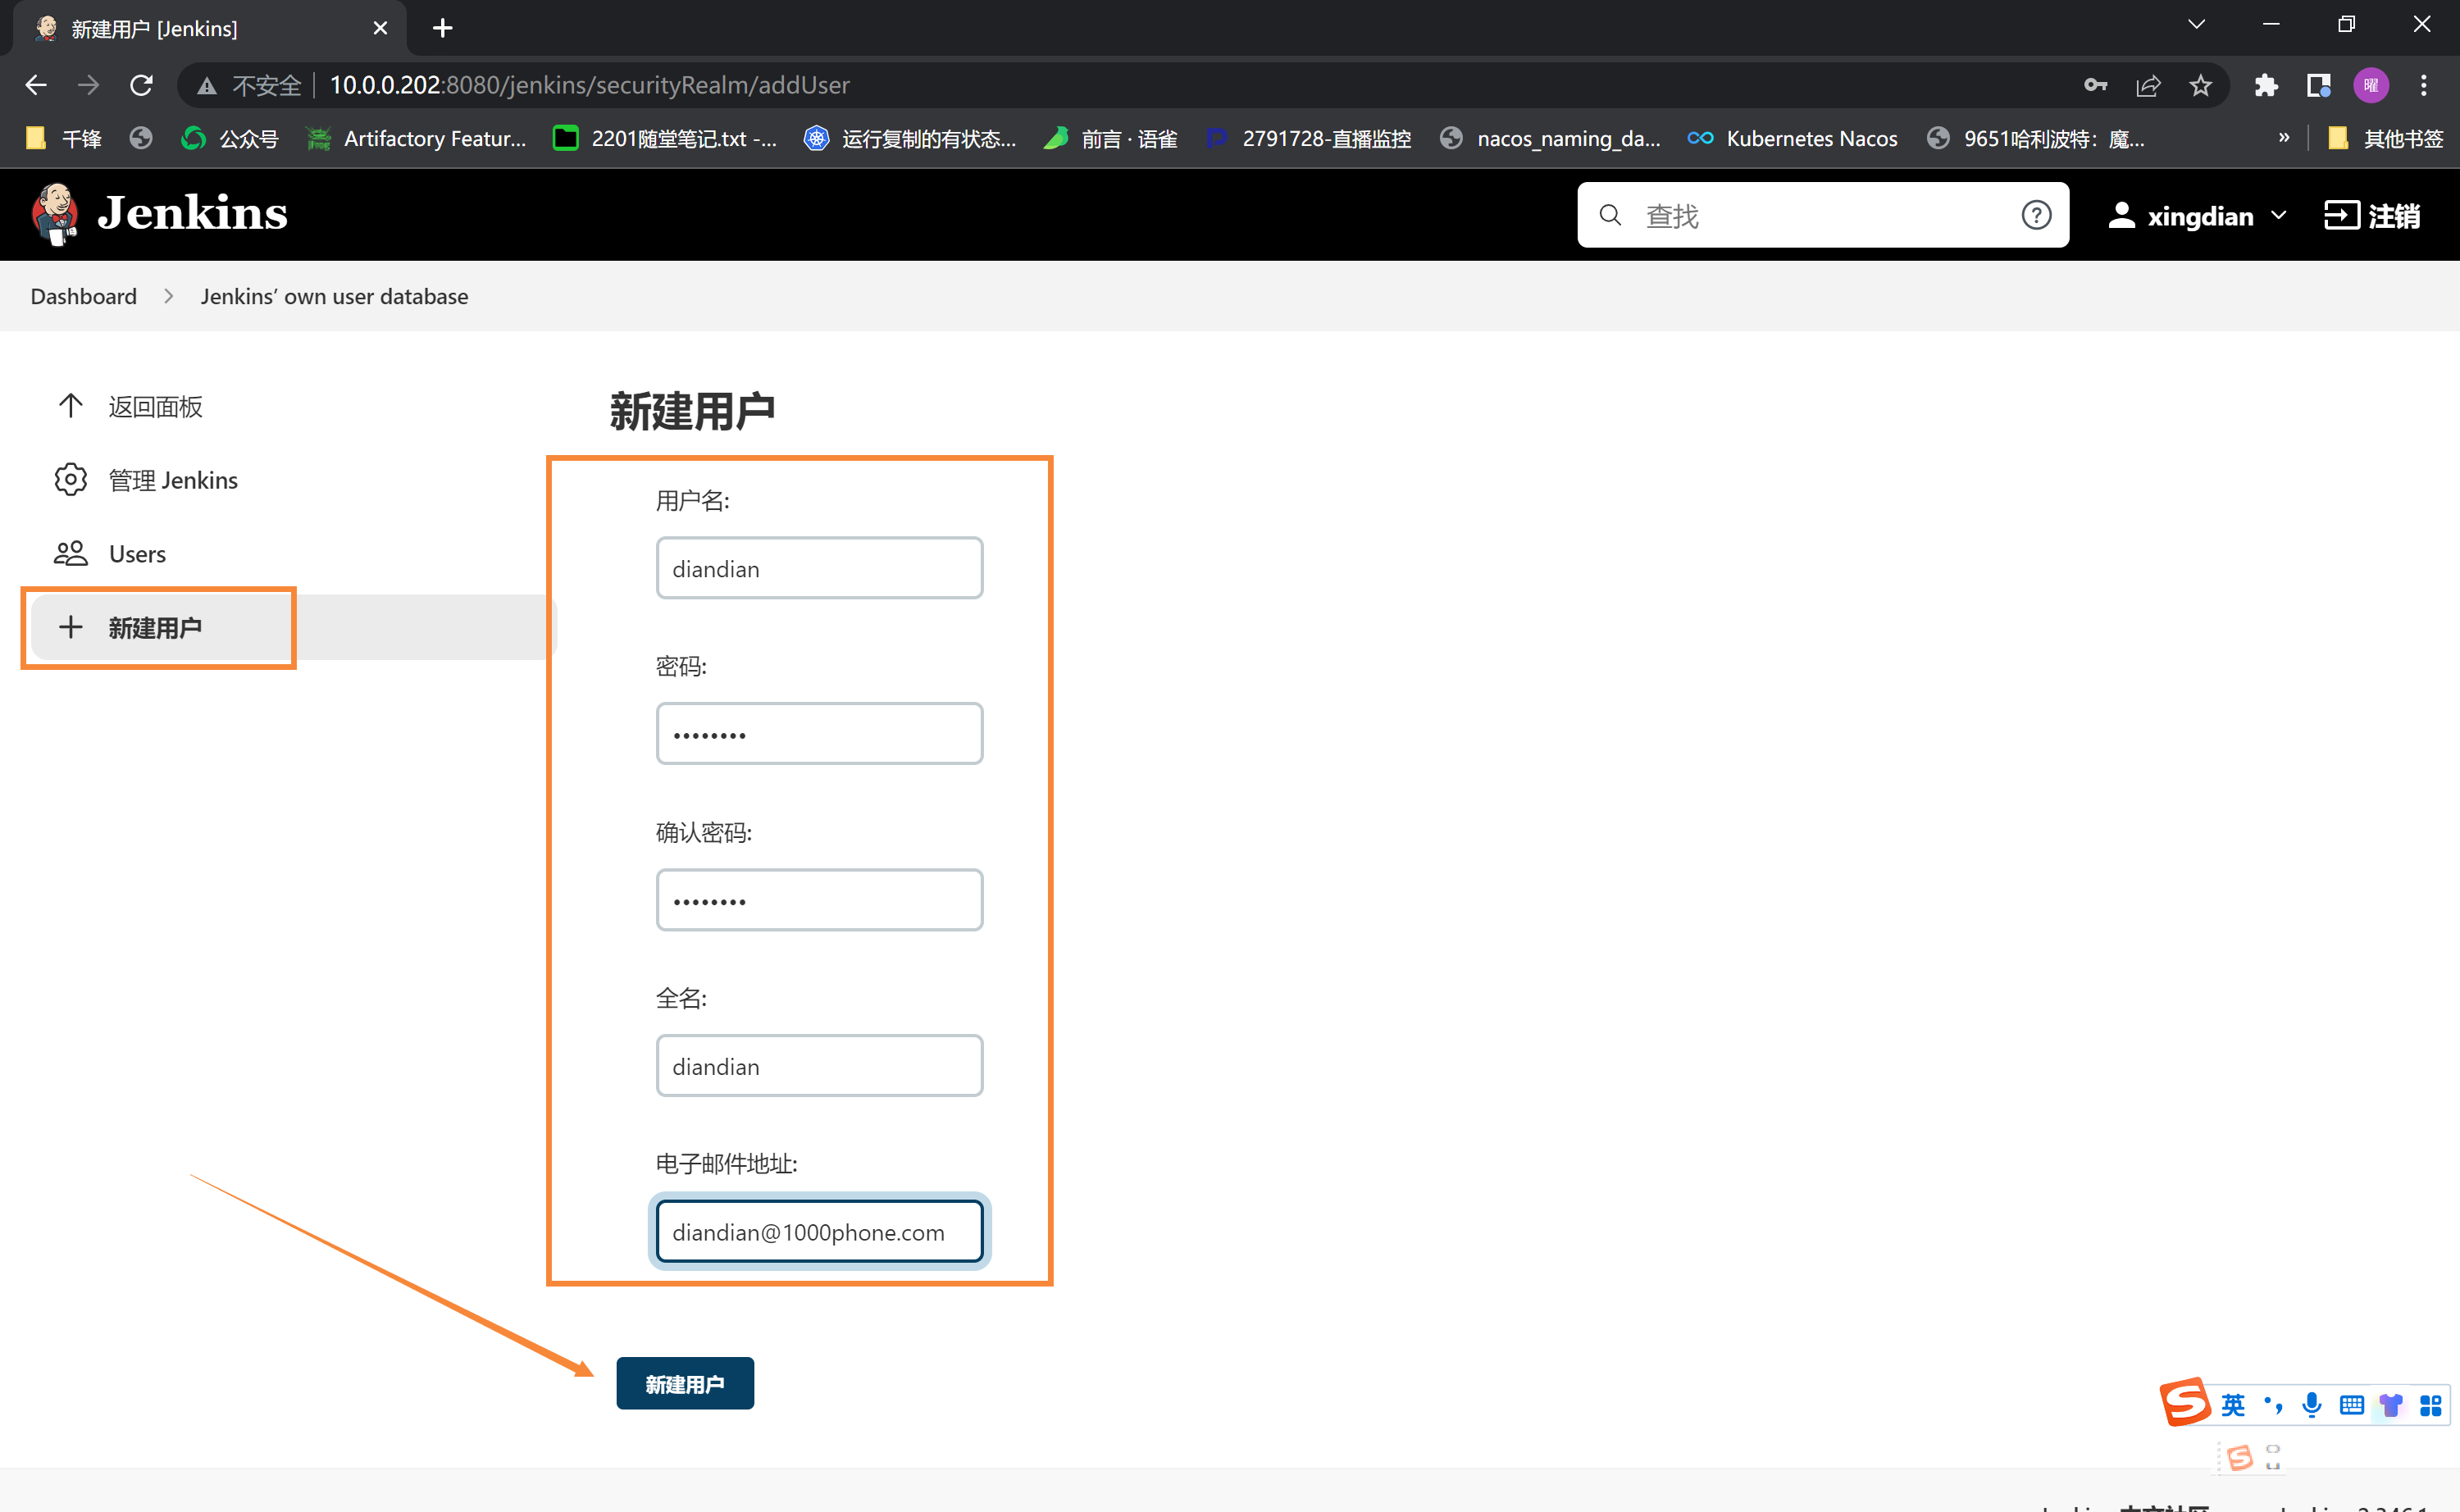Click the Sogou microphone voice input icon
Screen dimensions: 2460x1512
pyautogui.click(x=2311, y=1405)
